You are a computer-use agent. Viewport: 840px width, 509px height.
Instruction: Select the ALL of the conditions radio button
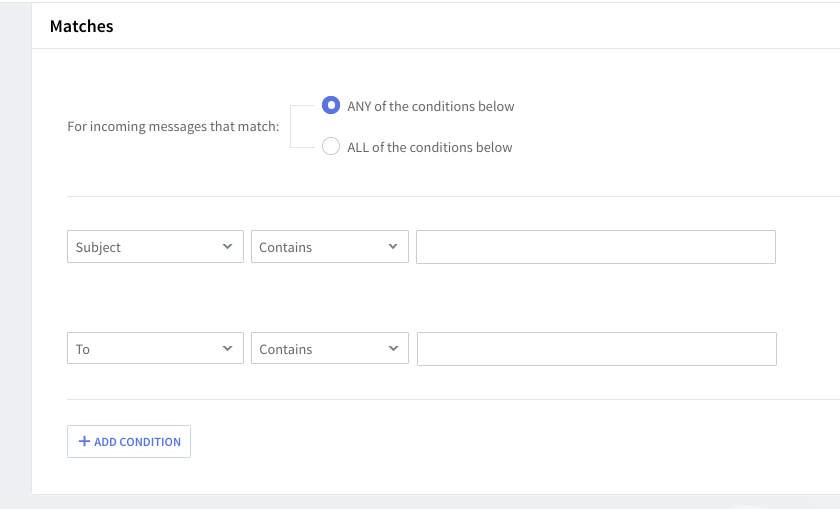(331, 147)
